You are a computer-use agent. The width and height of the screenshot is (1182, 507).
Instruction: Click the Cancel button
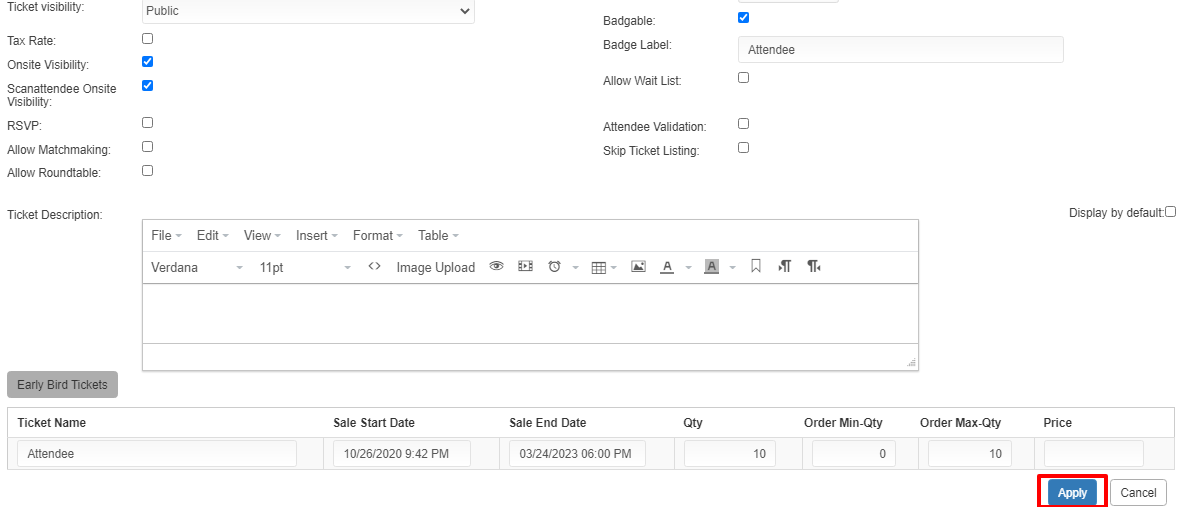coord(1138,493)
